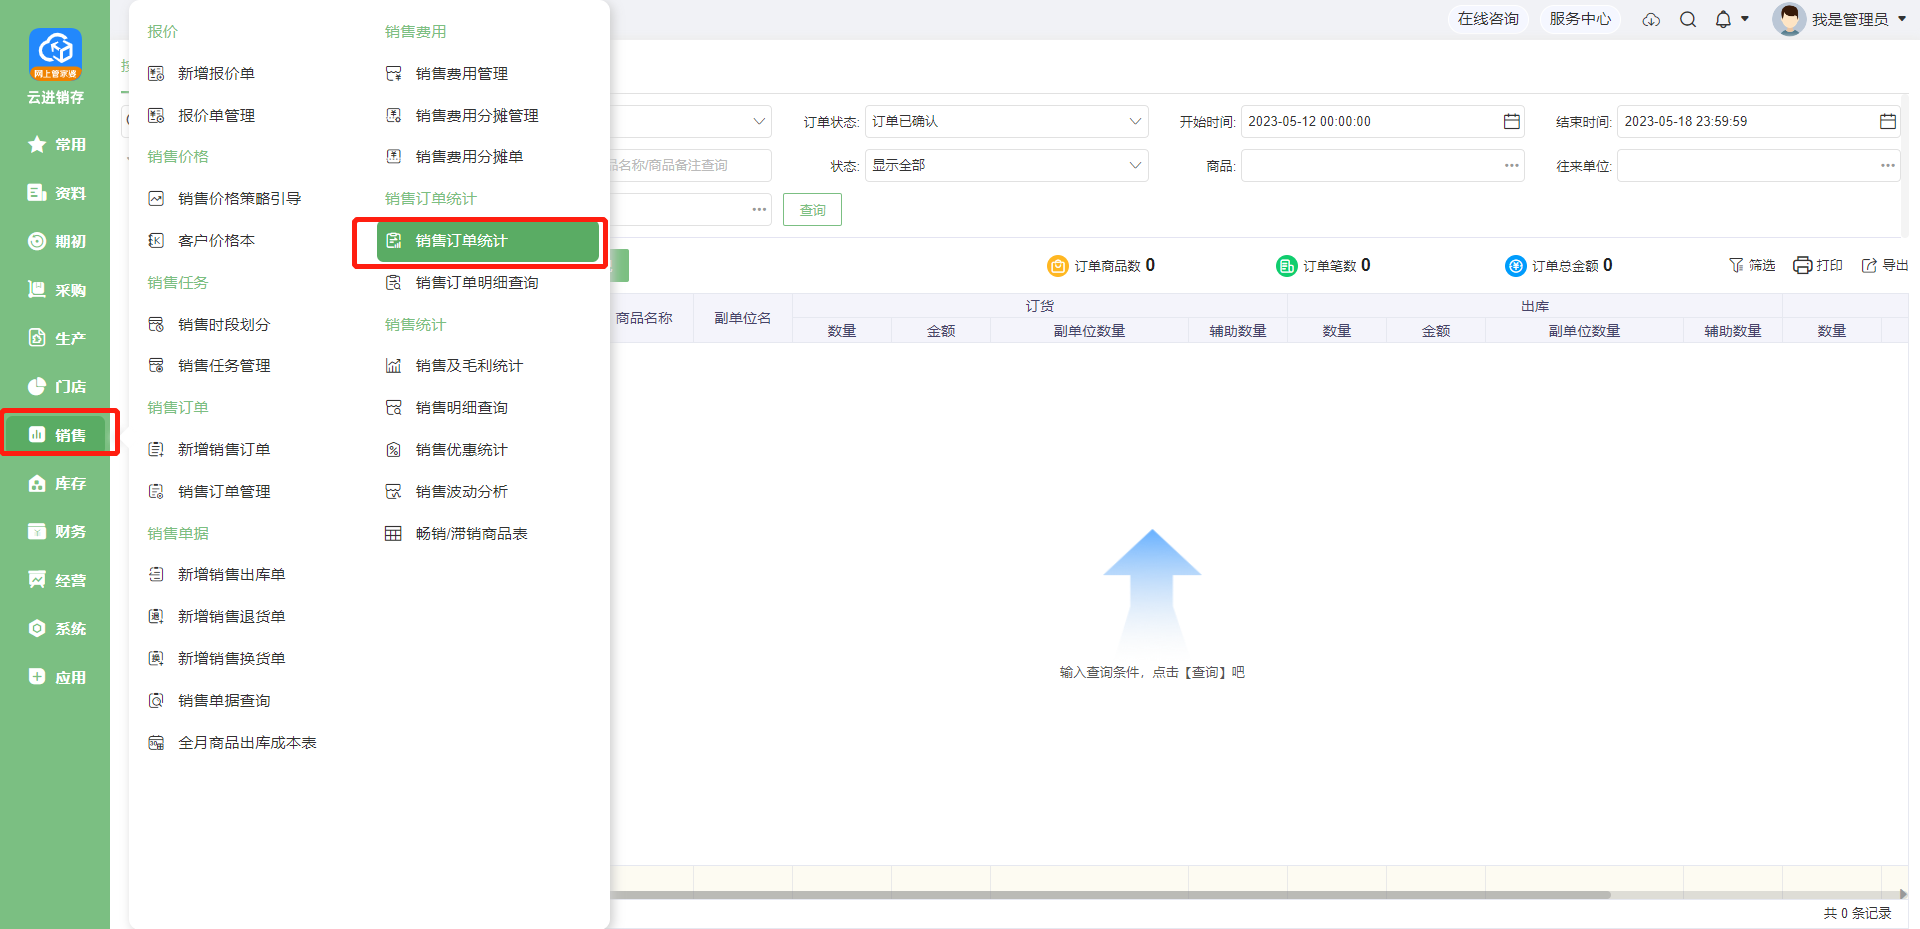Open the notification bell
1920x929 pixels.
pyautogui.click(x=1723, y=20)
